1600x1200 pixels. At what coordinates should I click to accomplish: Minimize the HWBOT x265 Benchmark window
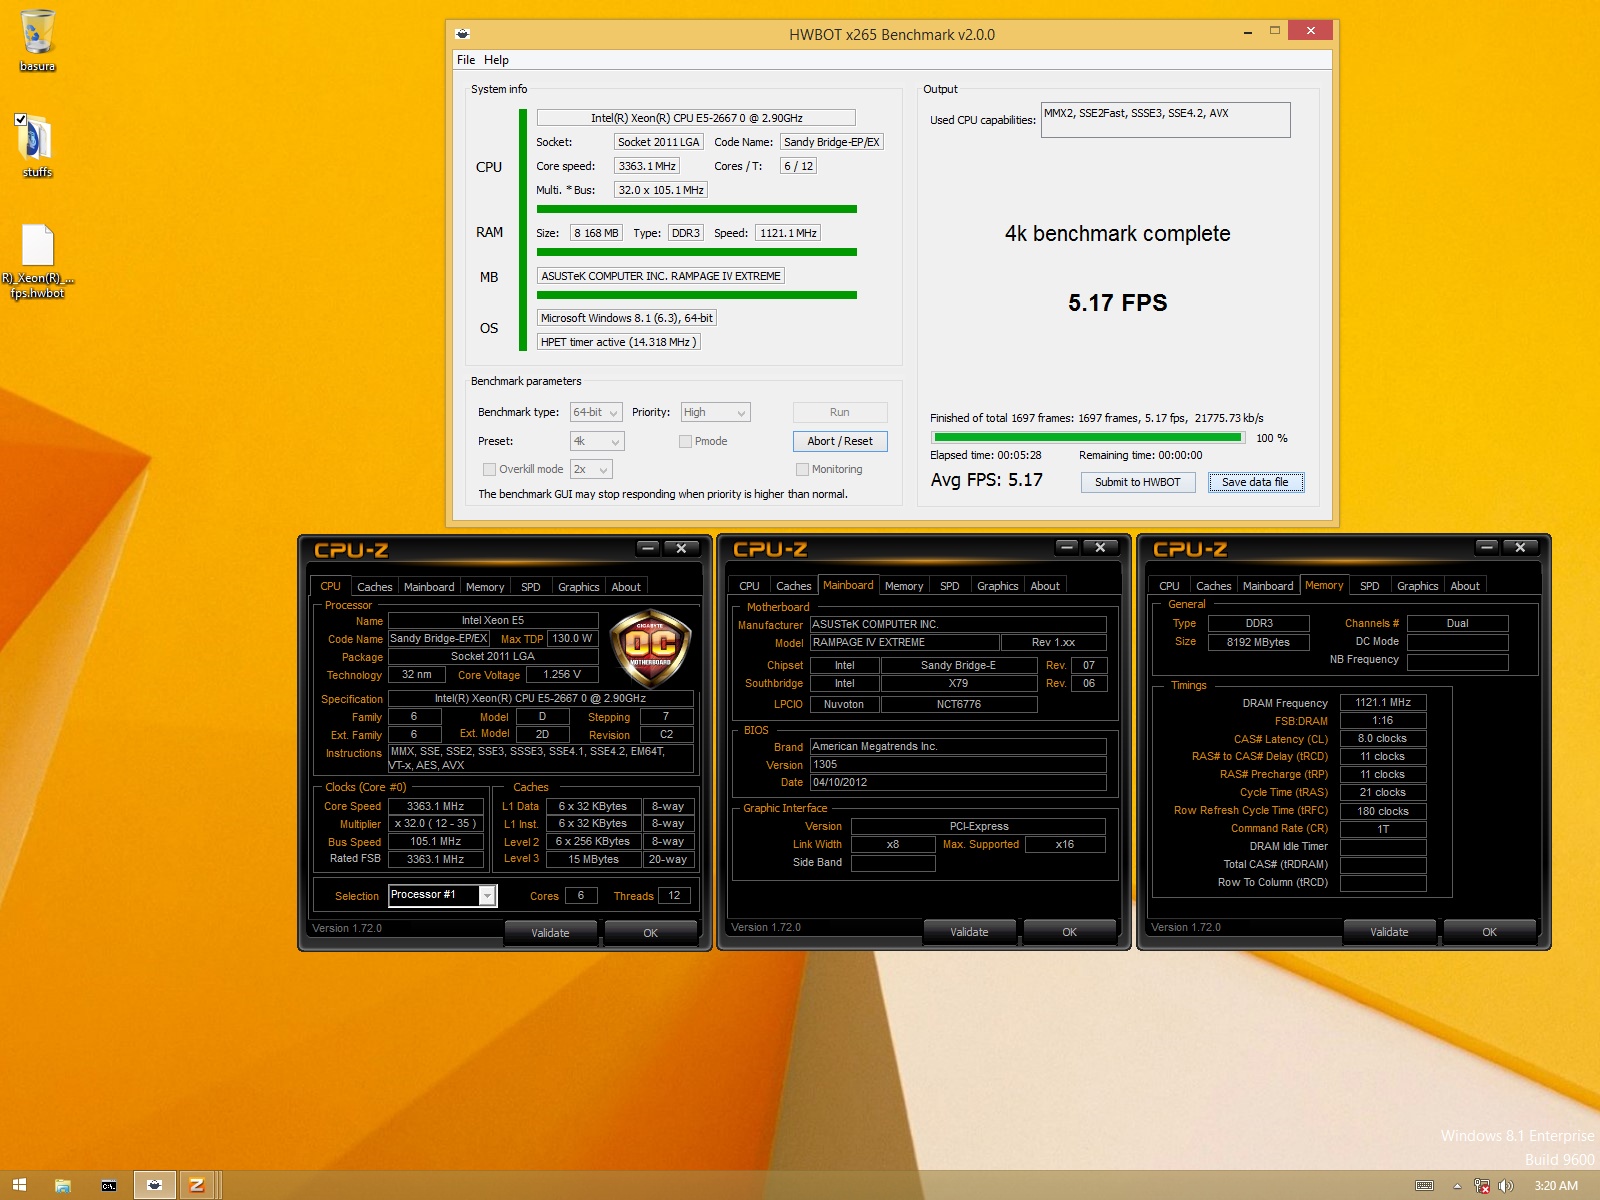coord(1248,32)
